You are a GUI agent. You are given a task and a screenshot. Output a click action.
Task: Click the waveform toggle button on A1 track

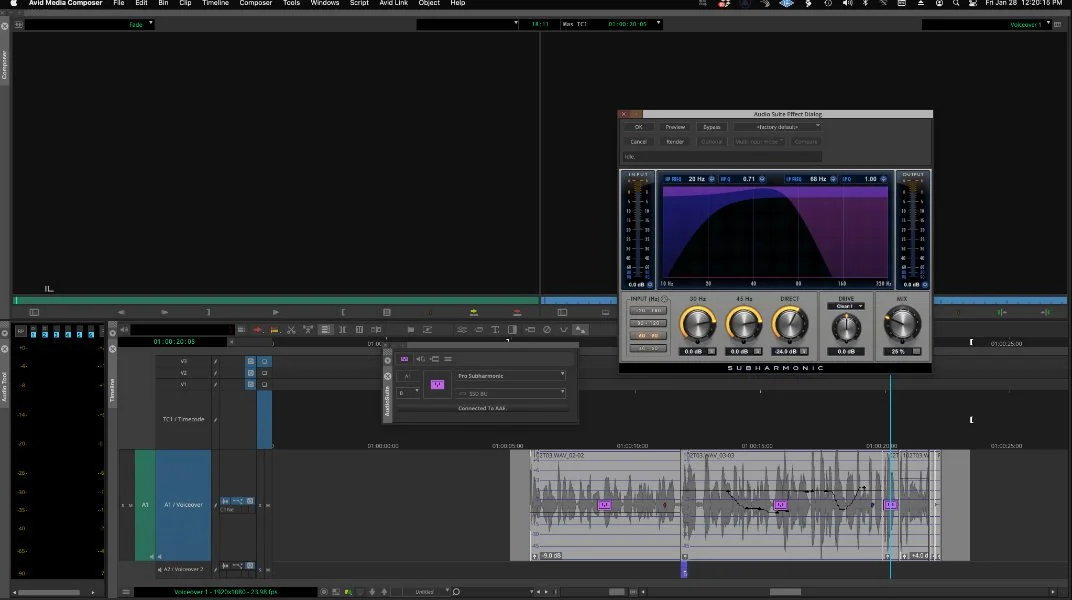225,501
